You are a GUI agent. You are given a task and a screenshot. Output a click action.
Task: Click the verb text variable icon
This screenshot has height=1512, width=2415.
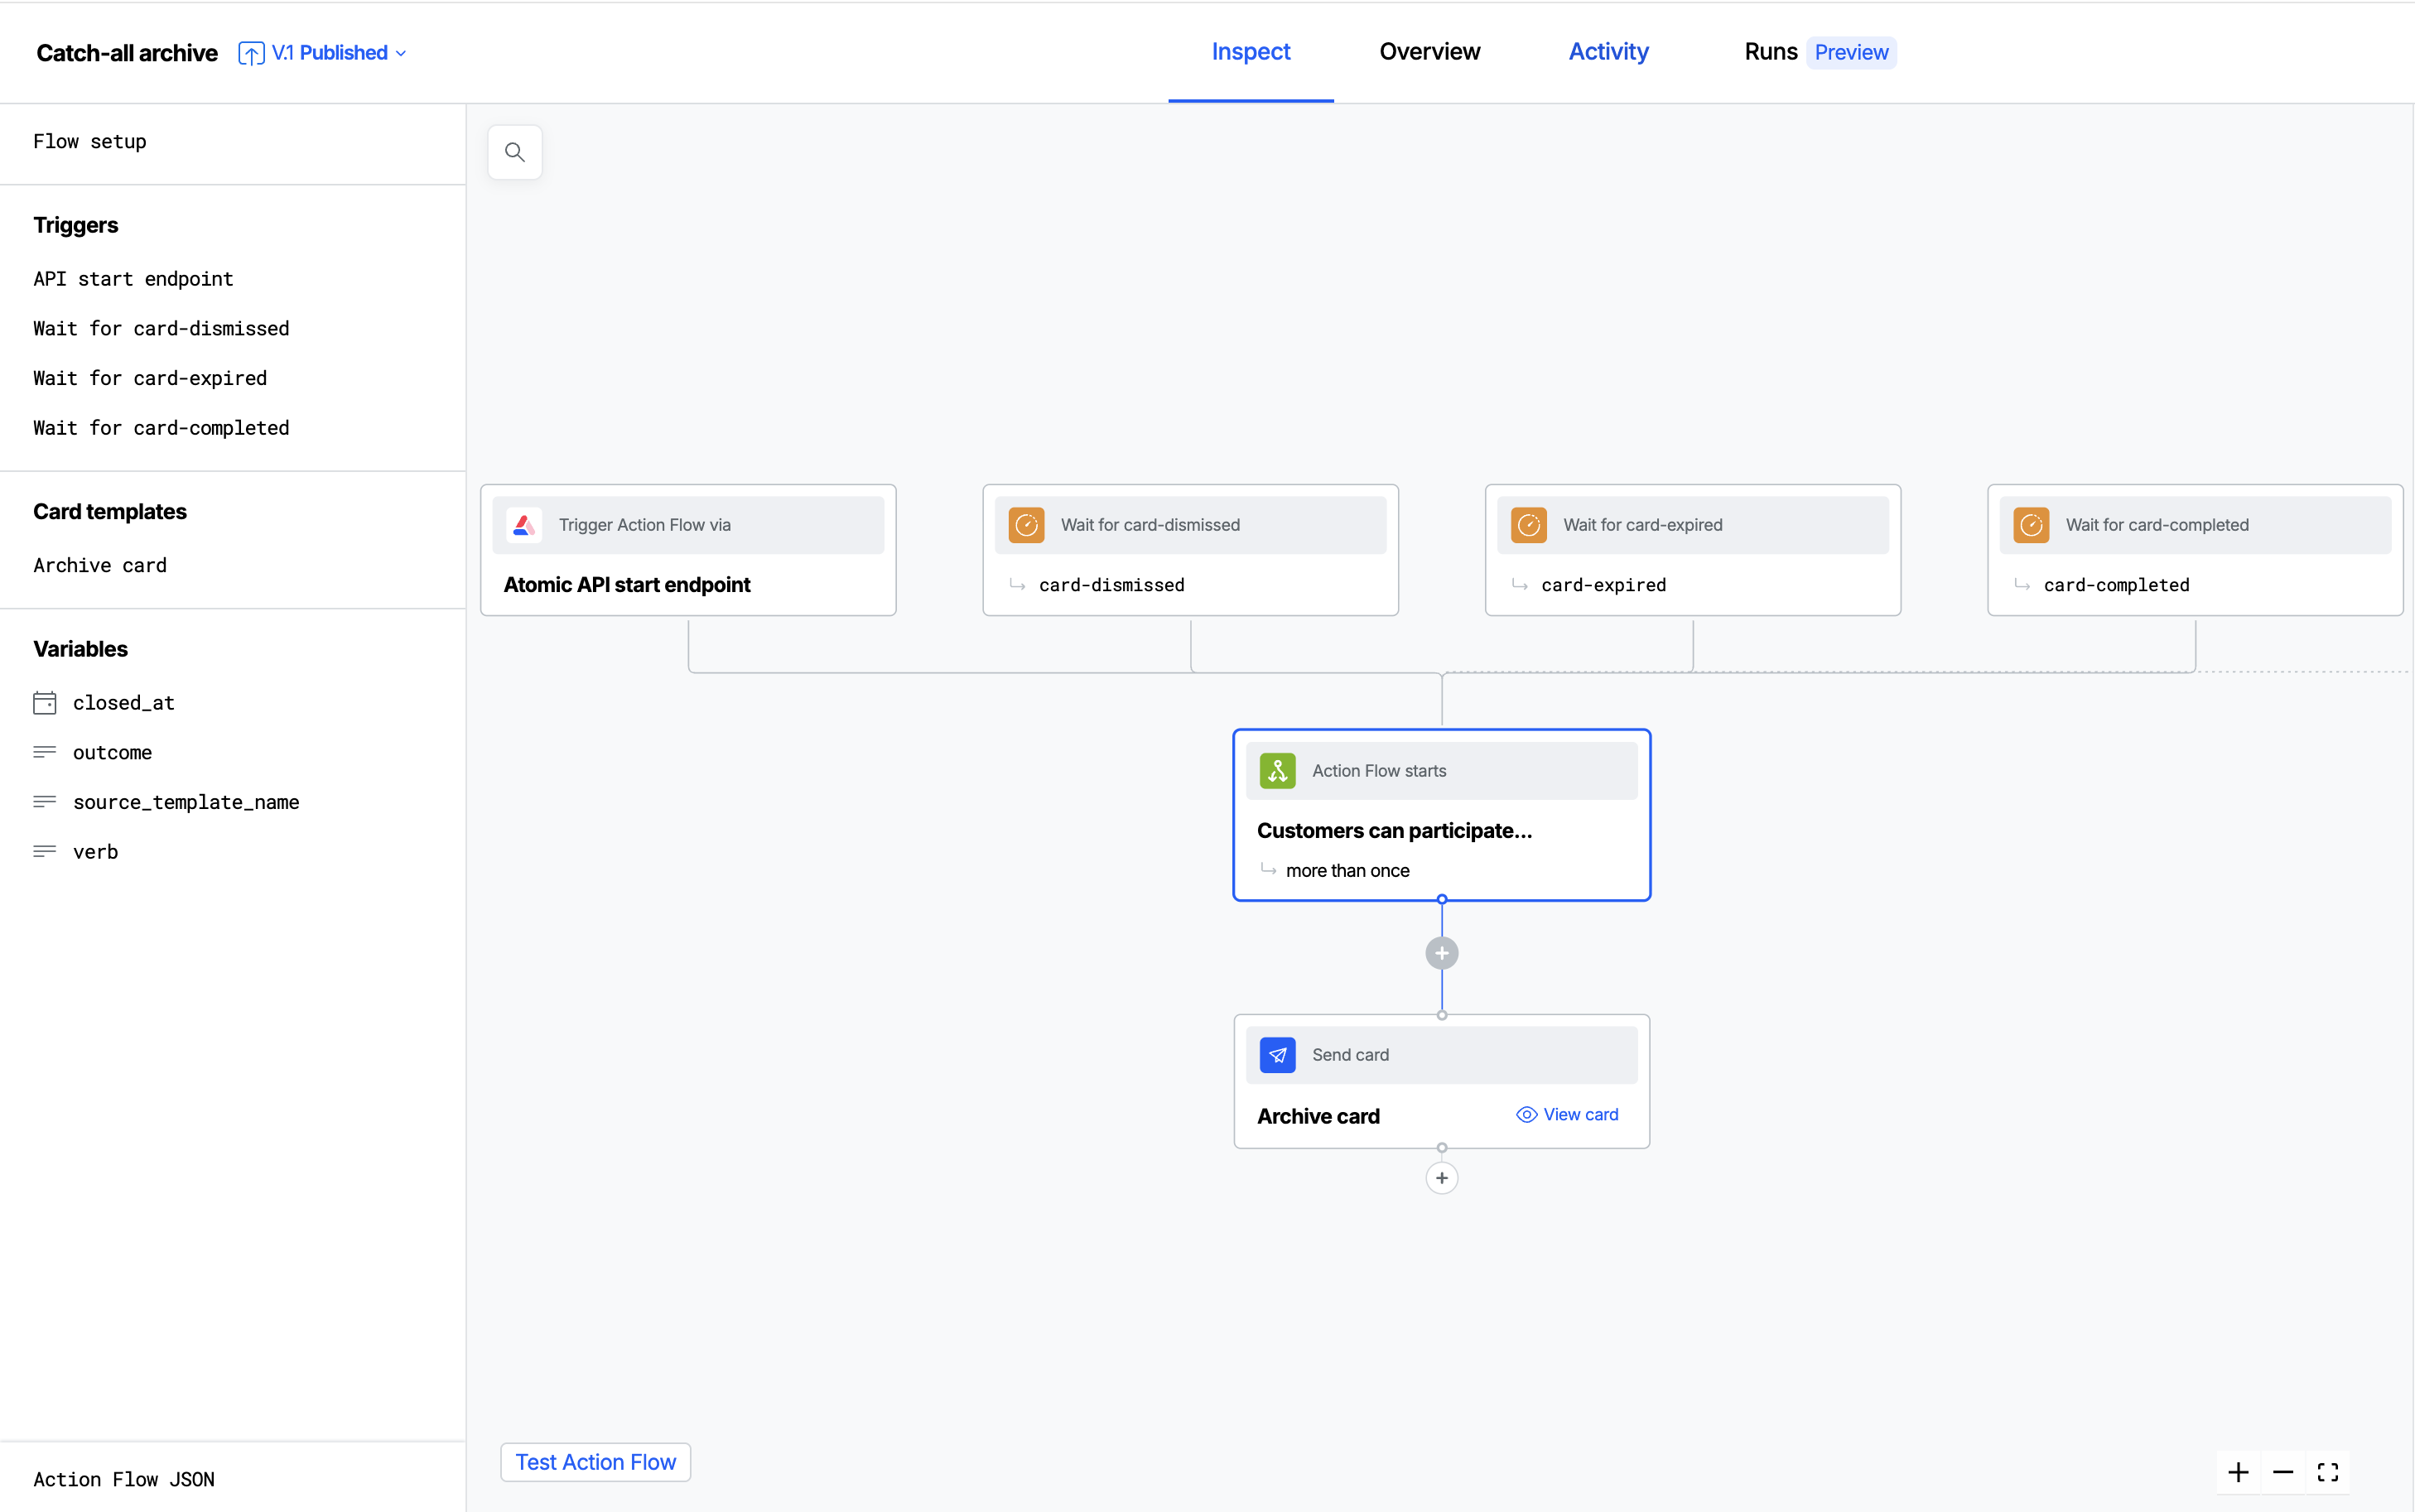(x=45, y=852)
